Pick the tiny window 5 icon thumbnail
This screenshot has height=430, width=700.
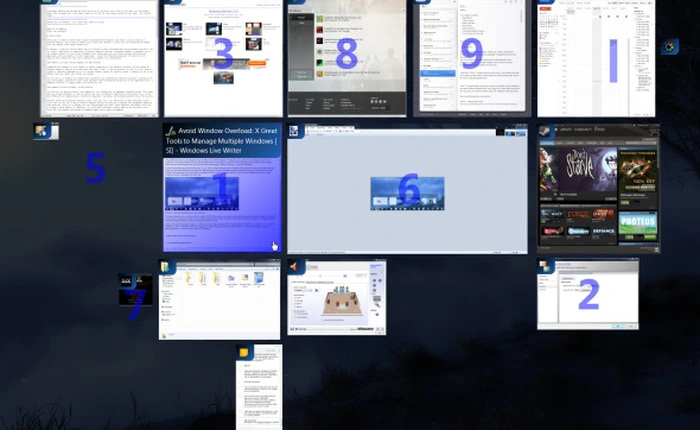[x=46, y=131]
